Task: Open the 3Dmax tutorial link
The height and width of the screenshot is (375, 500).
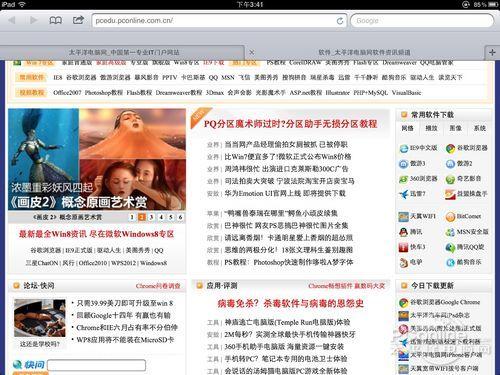Action: [x=215, y=93]
